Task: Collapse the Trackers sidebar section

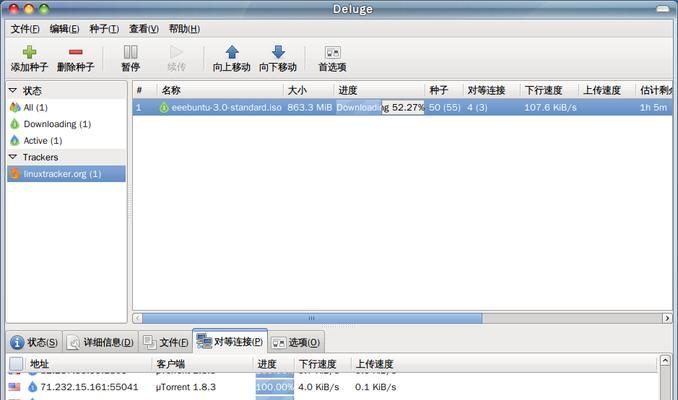Action: [13, 157]
